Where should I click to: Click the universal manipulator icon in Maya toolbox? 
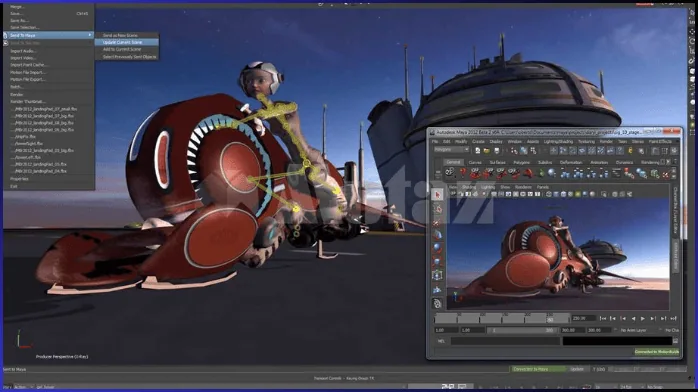click(437, 275)
